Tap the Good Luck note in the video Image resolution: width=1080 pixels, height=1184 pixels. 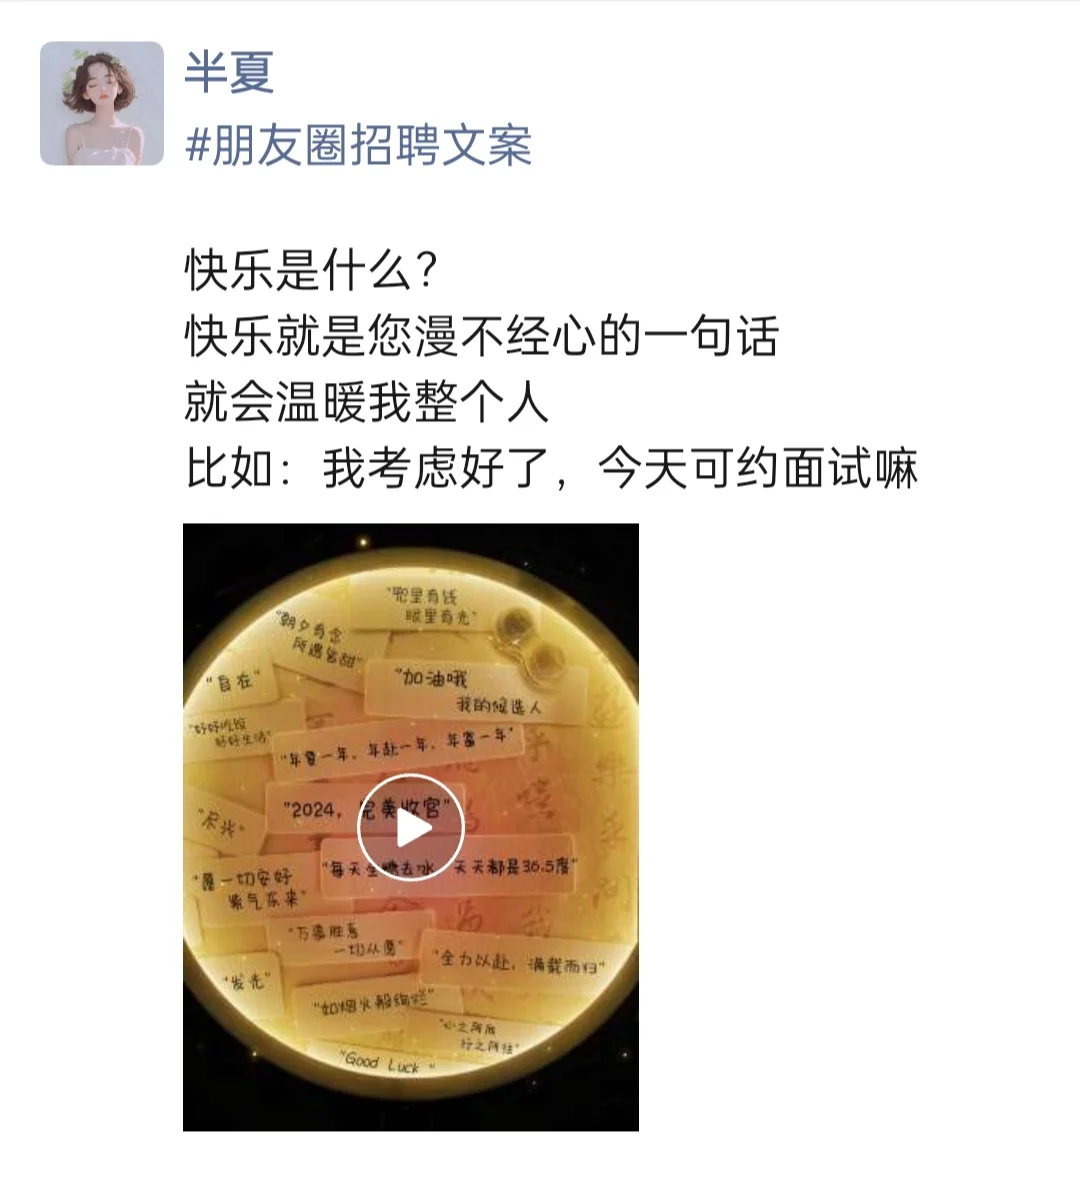[x=387, y=1063]
